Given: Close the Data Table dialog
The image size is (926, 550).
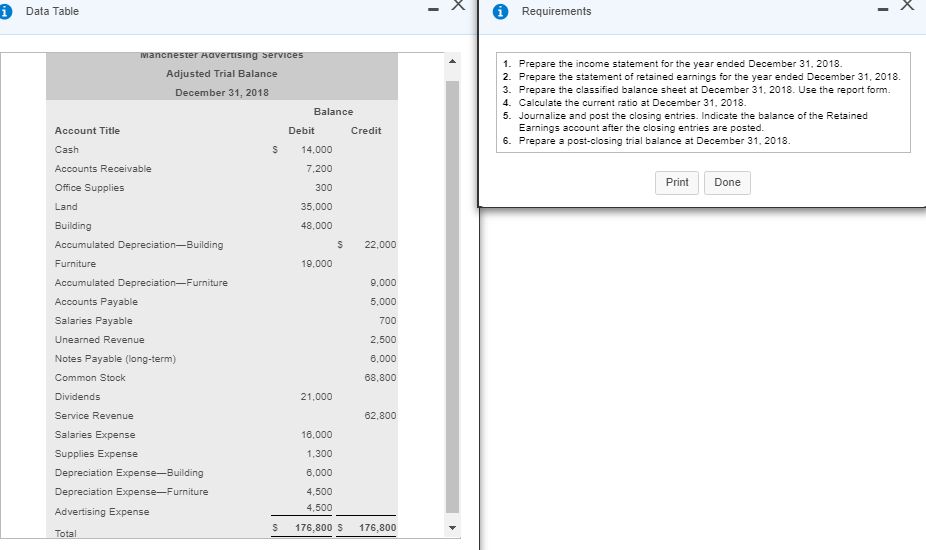Looking at the screenshot, I should [x=458, y=6].
